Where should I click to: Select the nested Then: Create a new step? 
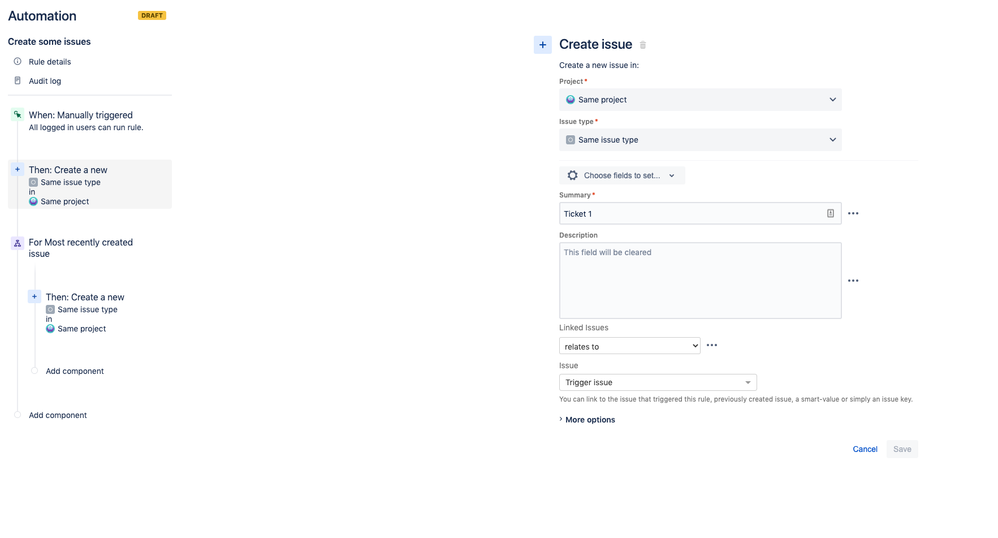click(x=85, y=312)
